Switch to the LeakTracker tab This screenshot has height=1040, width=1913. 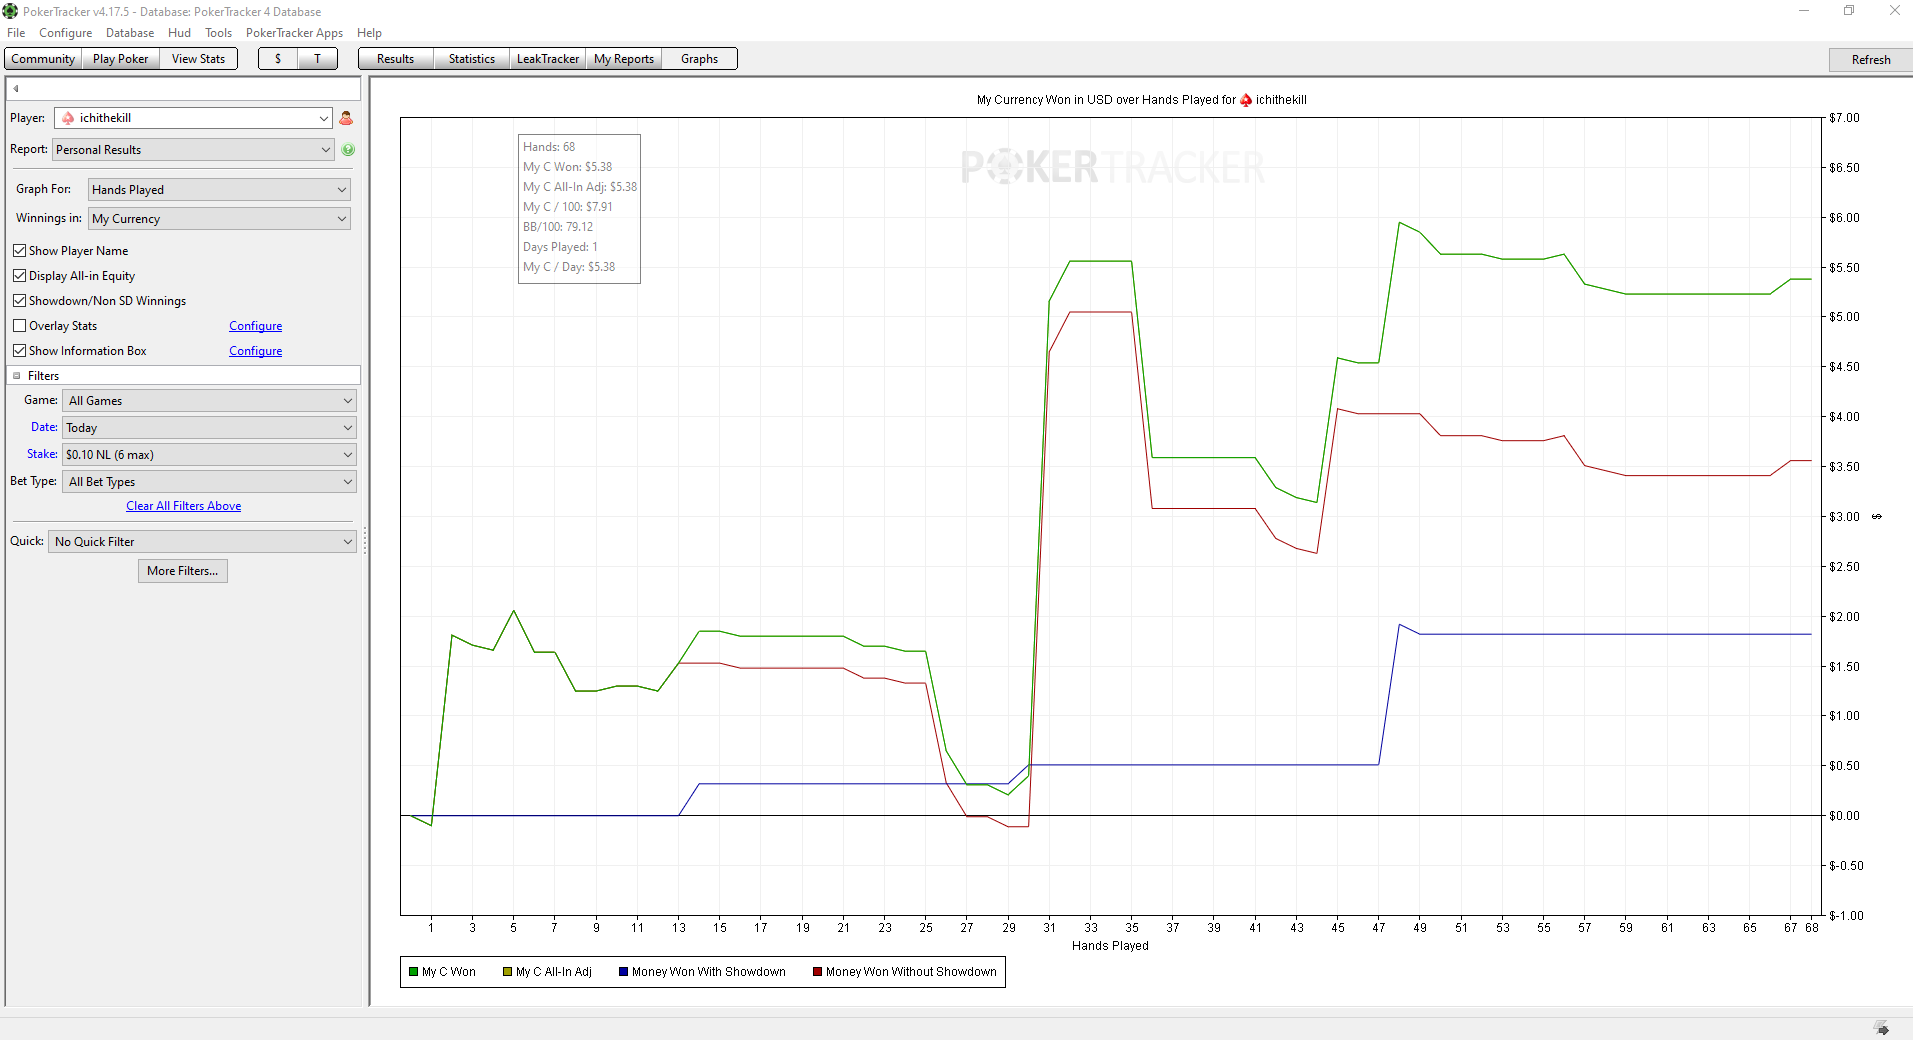547,59
